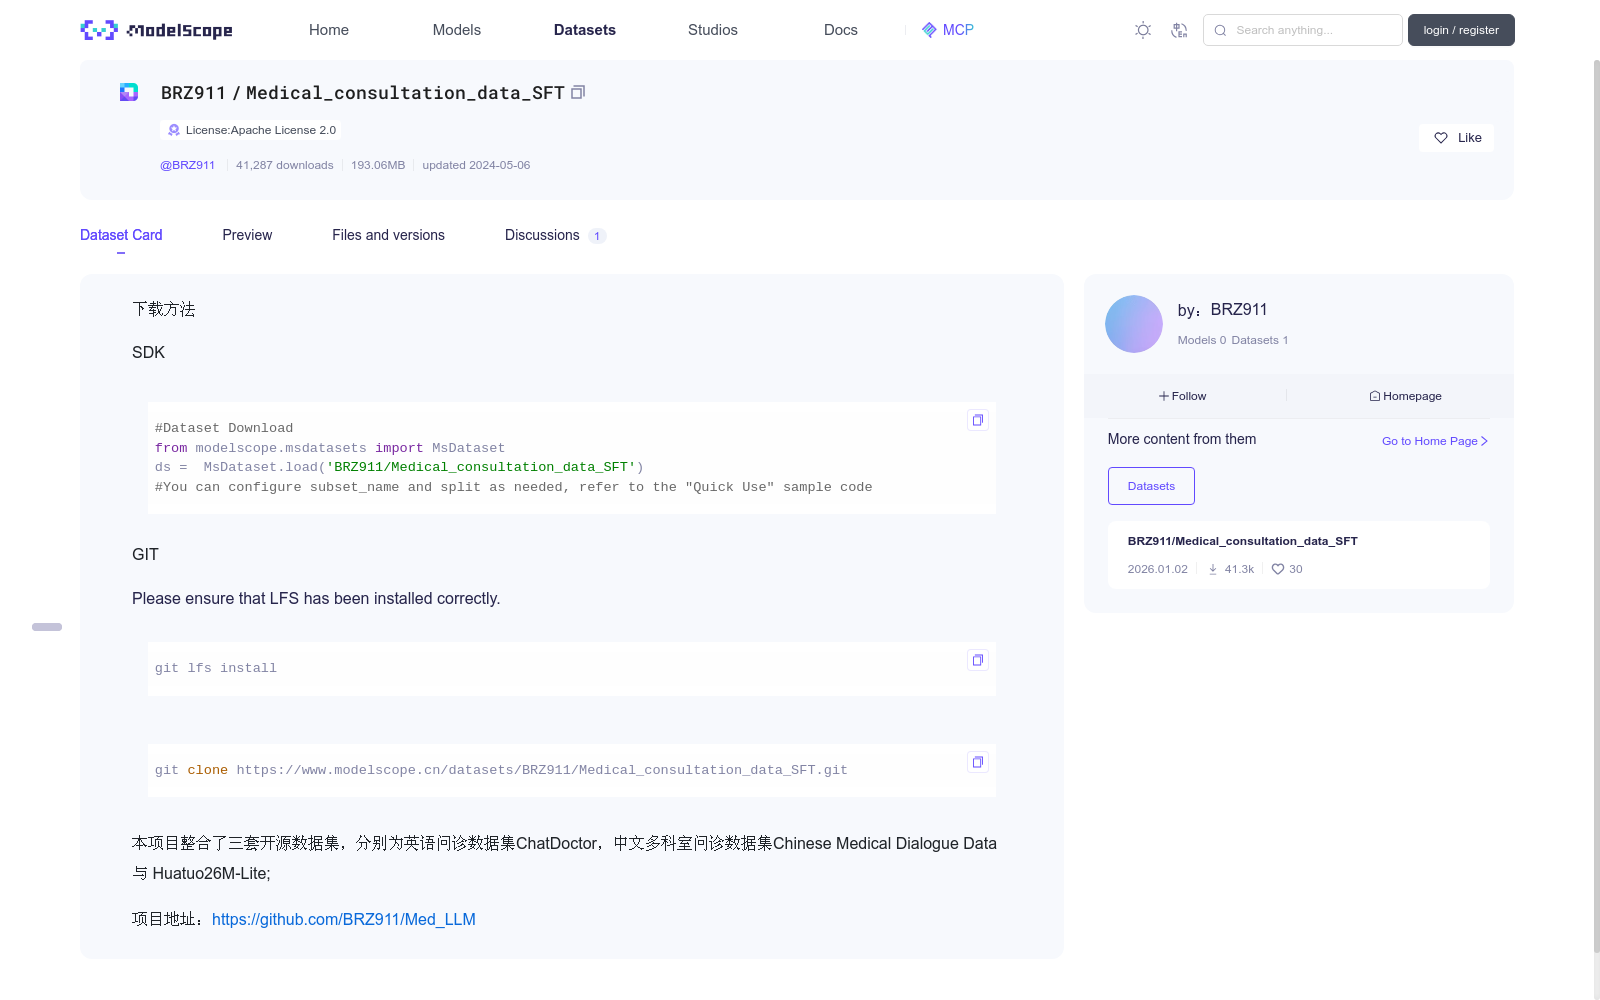The width and height of the screenshot is (1600, 1000).
Task: Click the MsDataset.load code line
Action: pyautogui.click(x=399, y=467)
